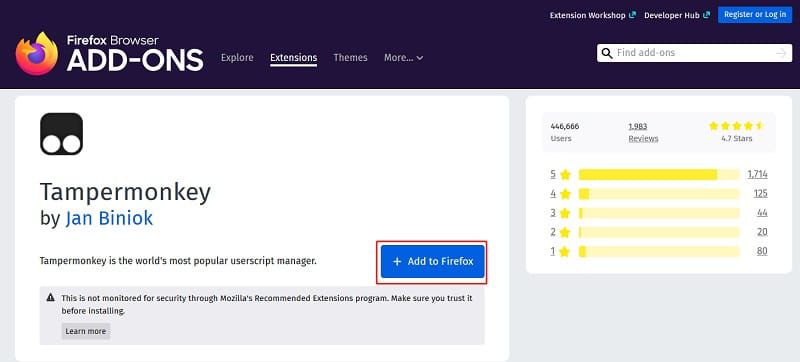
Task: Open the 1,983 Reviews link
Action: (x=643, y=133)
